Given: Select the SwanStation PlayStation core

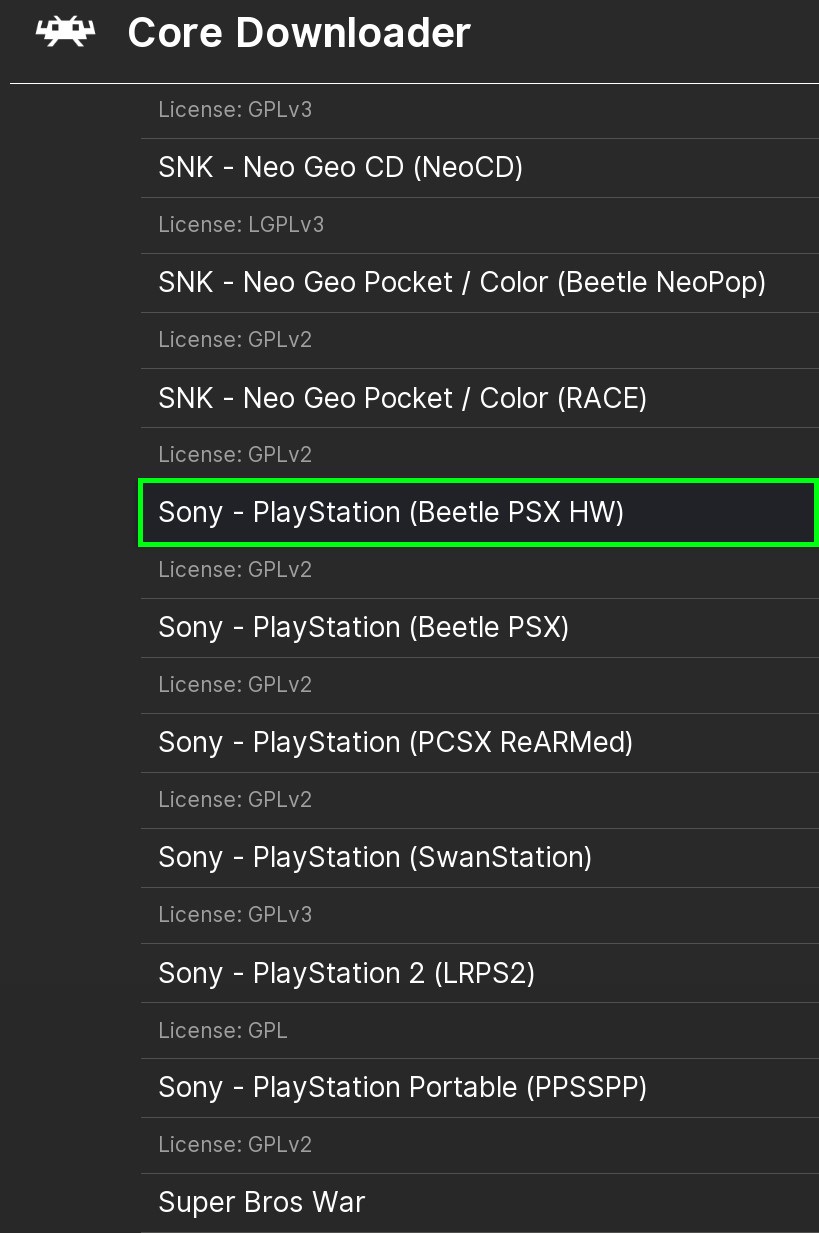Looking at the screenshot, I should pyautogui.click(x=375, y=858).
